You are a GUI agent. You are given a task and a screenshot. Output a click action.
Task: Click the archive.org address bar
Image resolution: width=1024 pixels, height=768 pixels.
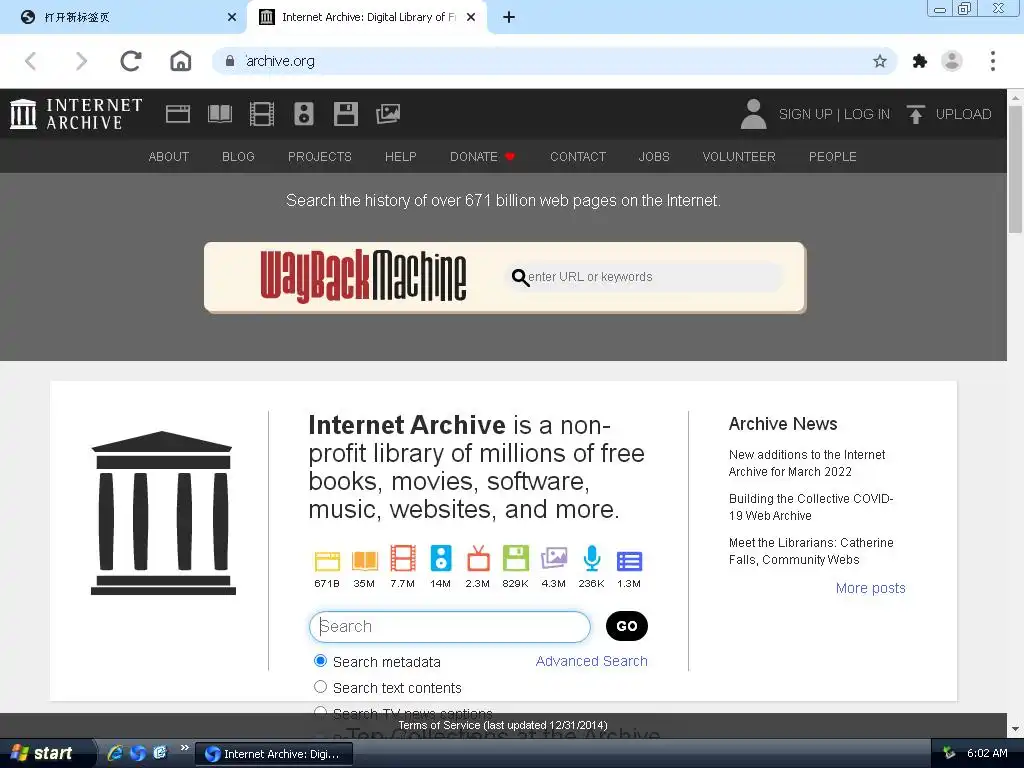(x=555, y=61)
